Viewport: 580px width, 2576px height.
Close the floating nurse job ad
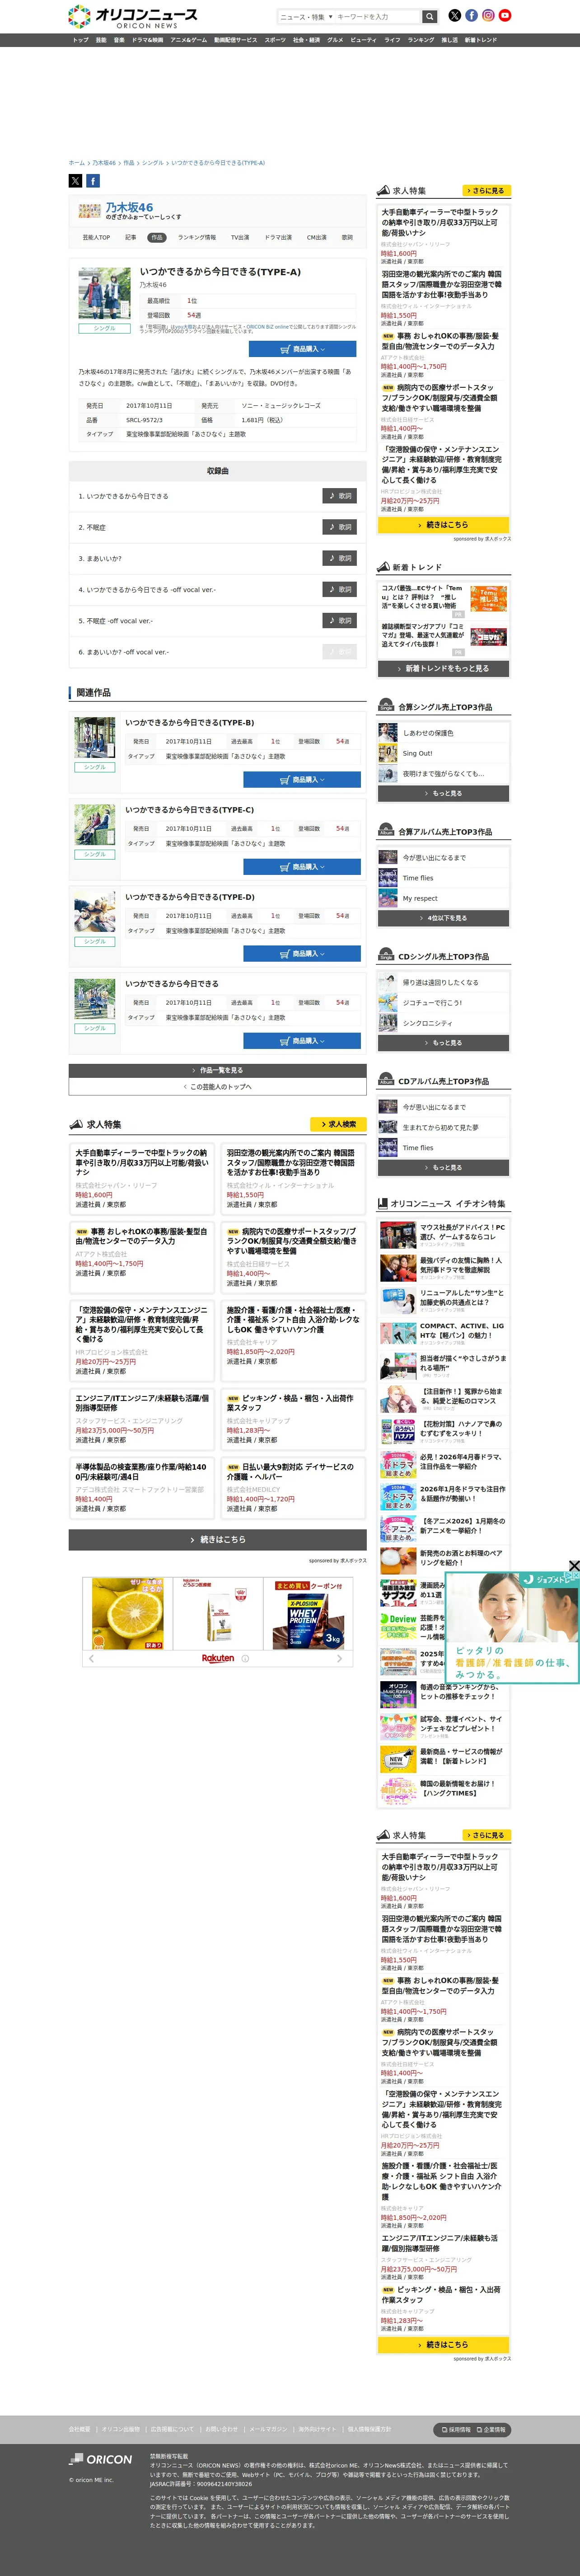tap(574, 1566)
